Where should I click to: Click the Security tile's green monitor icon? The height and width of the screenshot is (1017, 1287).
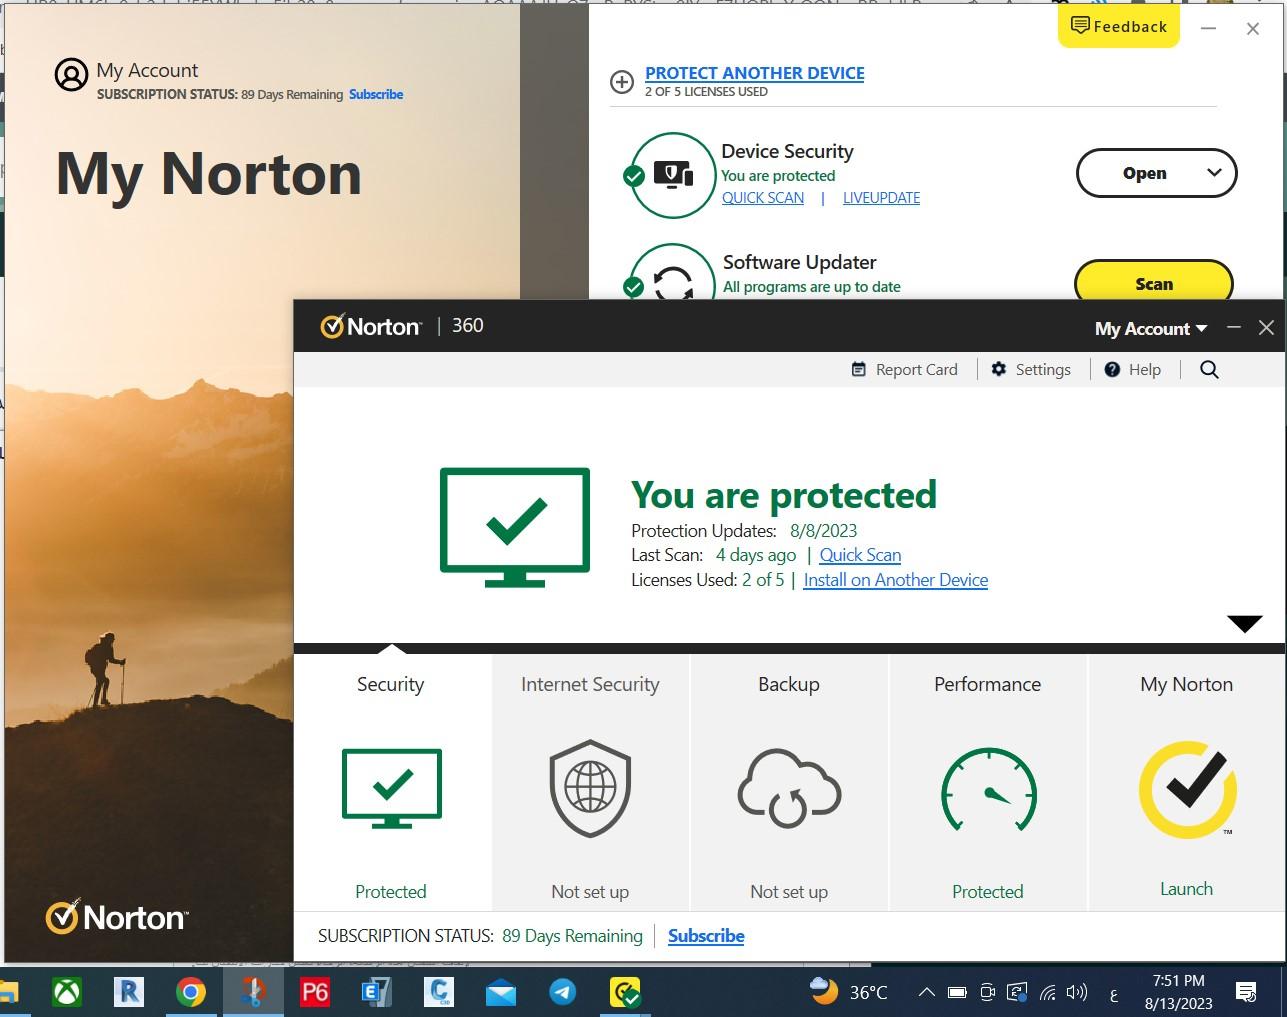(391, 788)
